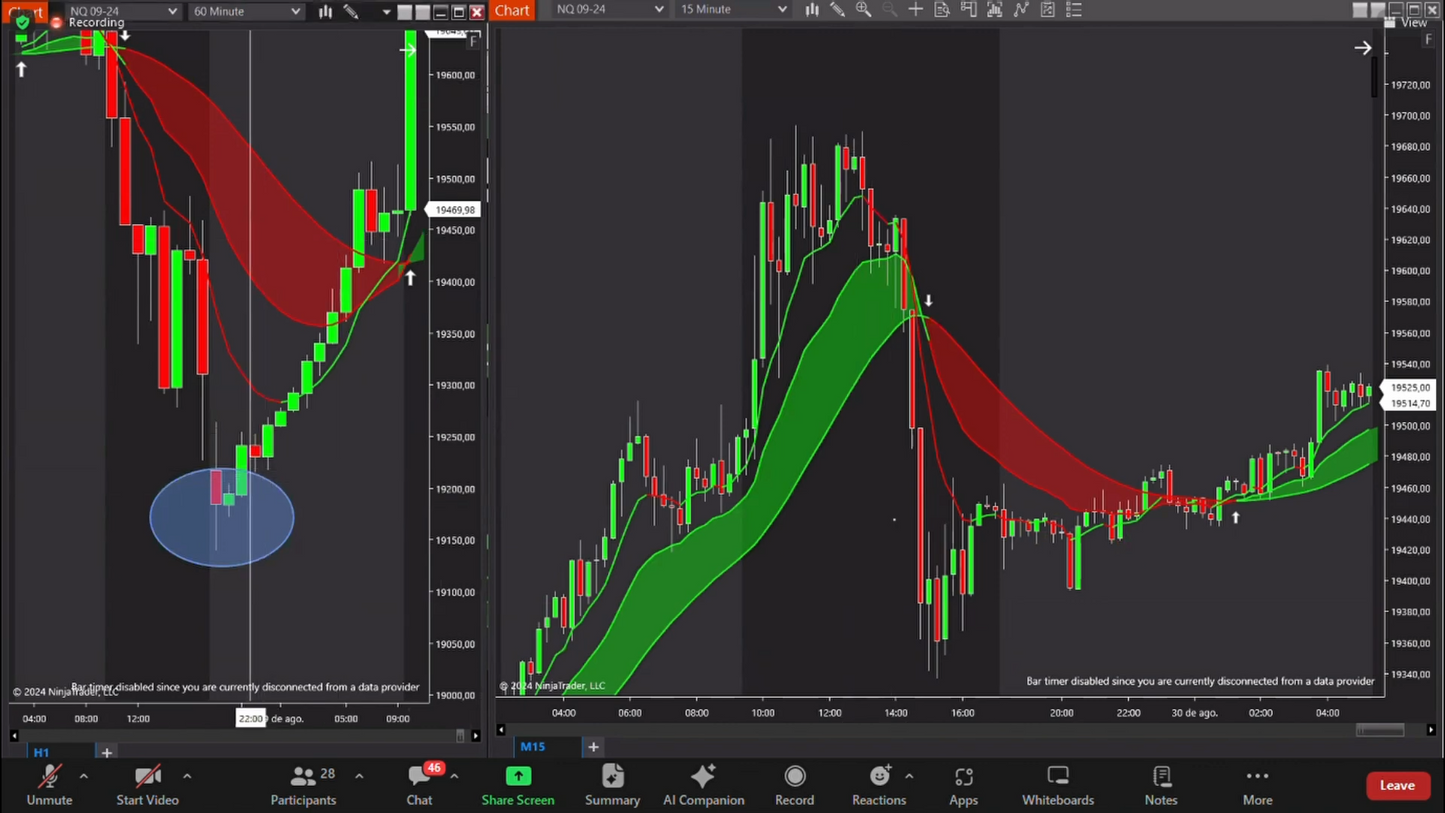Click the white right arrow on M15 chart
Screen dimensions: 1445x813
pos(1362,47)
